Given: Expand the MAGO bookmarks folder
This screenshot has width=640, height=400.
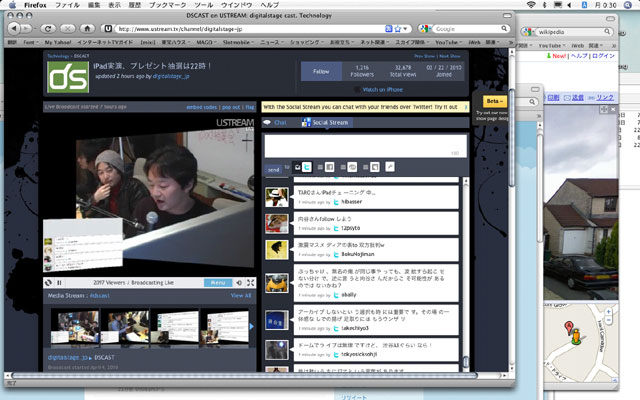Looking at the screenshot, I should (206, 42).
